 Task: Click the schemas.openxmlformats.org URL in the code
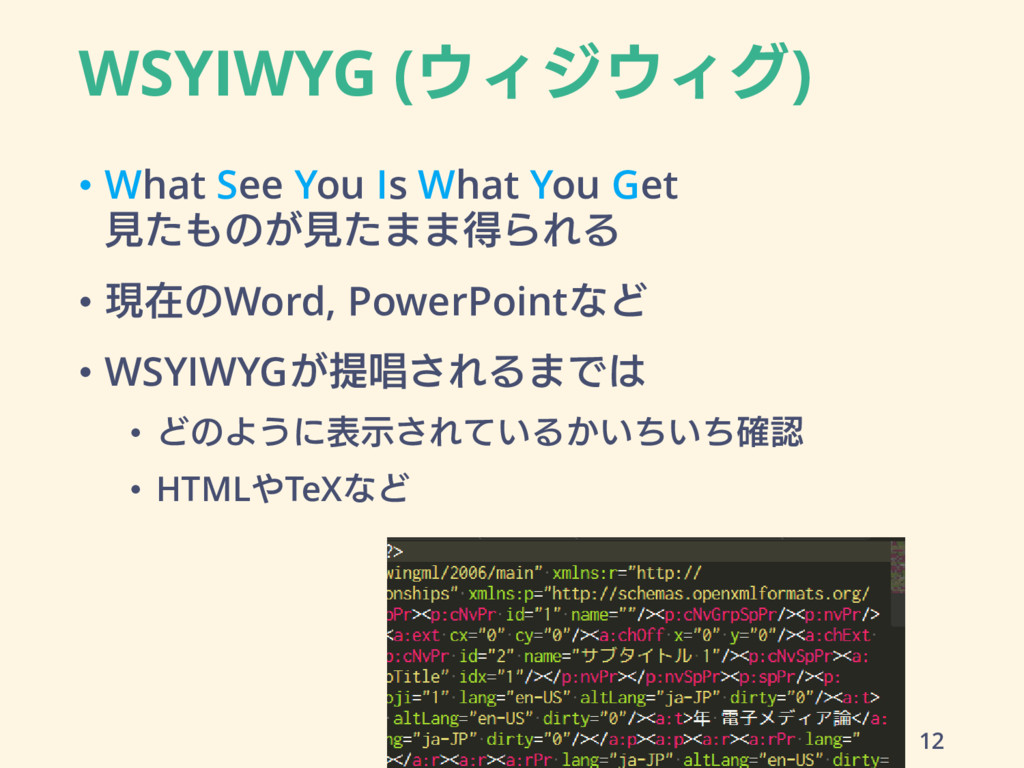pyautogui.click(x=711, y=594)
